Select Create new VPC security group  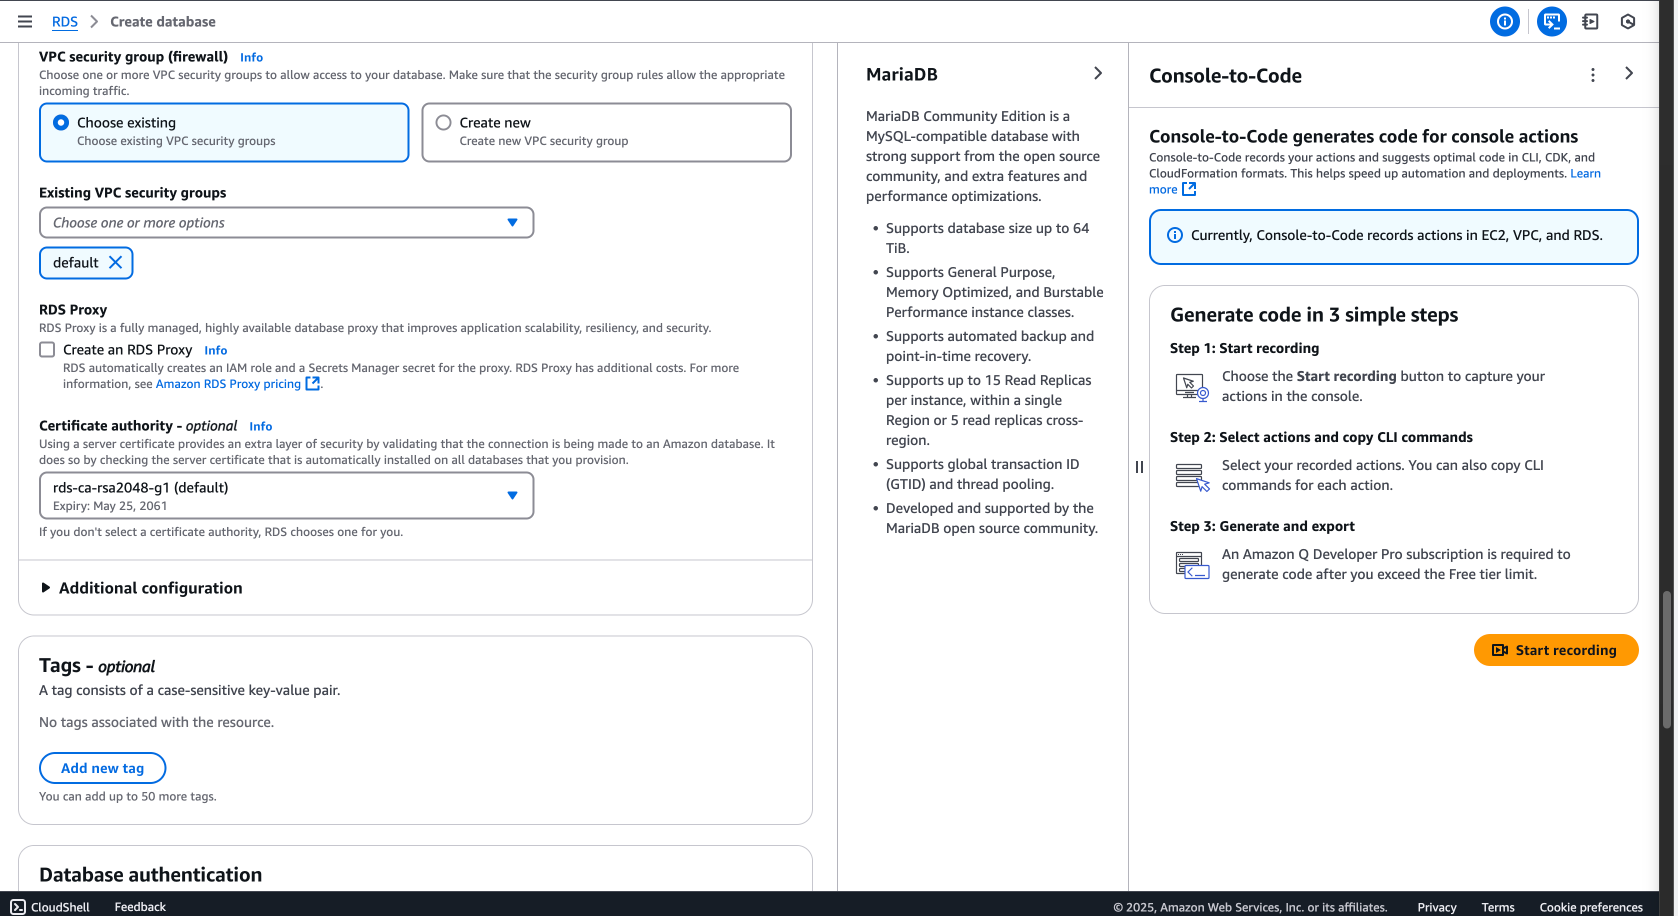[x=606, y=132]
